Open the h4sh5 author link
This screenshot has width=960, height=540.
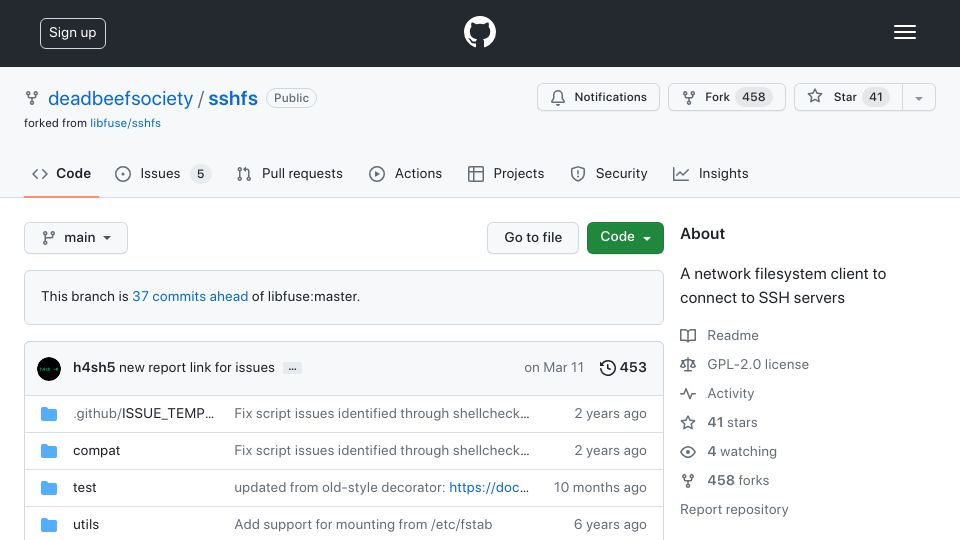94,367
